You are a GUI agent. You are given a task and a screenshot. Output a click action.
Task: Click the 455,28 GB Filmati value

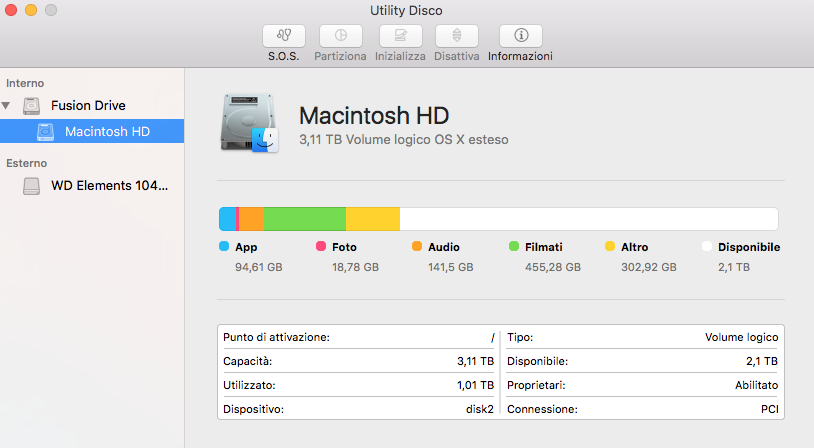(x=553, y=267)
